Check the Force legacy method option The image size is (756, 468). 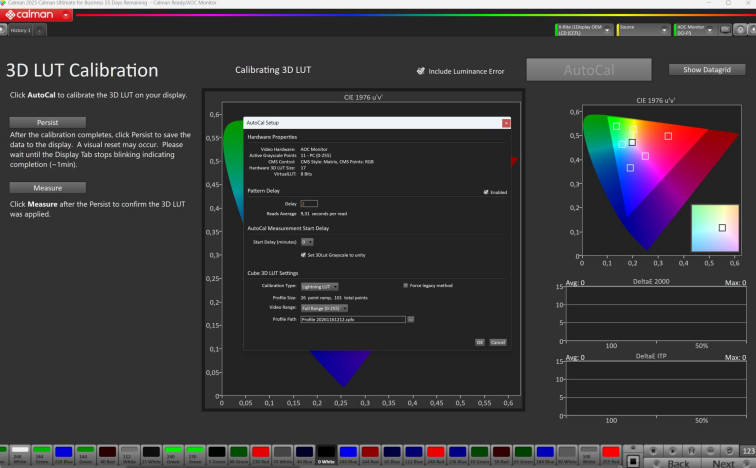pos(405,285)
